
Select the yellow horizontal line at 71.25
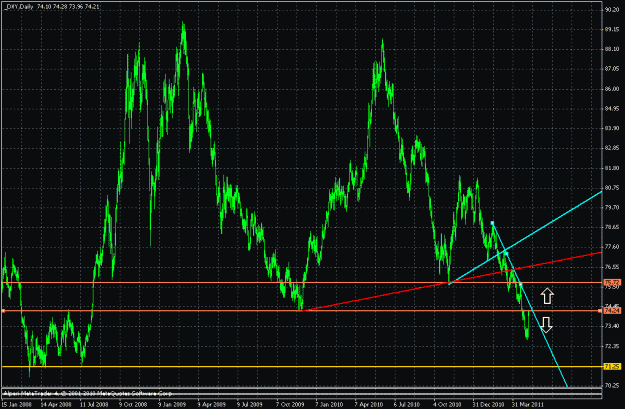coord(301,366)
